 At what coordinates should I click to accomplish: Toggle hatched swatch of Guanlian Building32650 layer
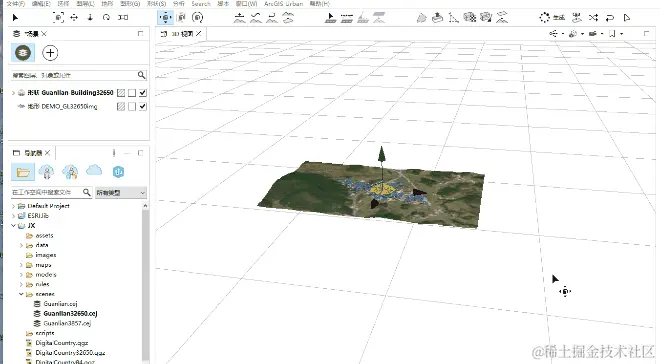pyautogui.click(x=121, y=93)
